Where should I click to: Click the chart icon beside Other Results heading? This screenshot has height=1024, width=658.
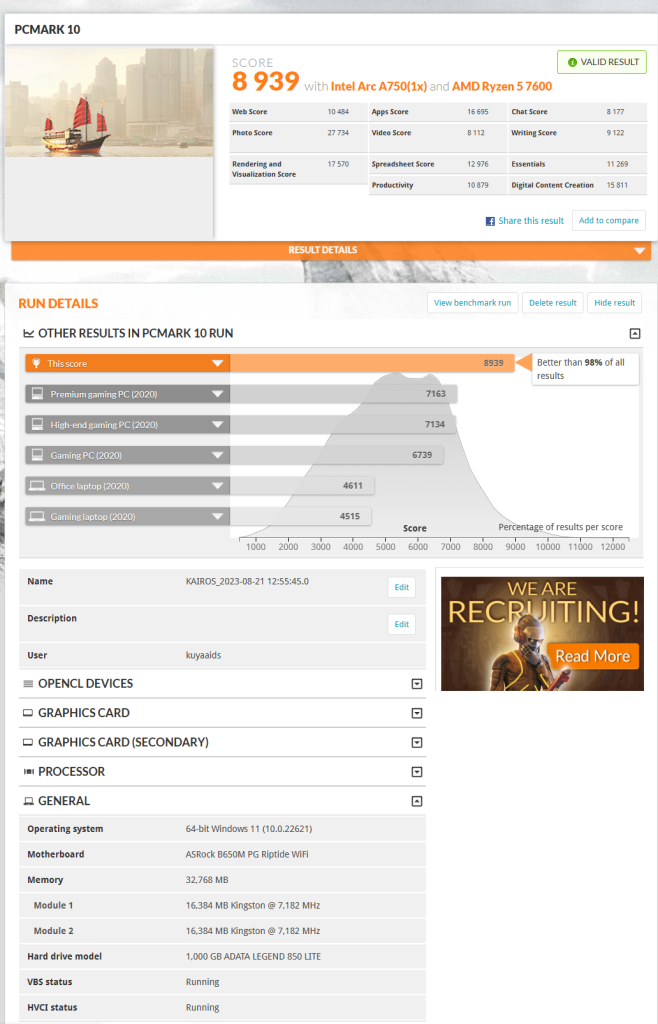pyautogui.click(x=29, y=334)
